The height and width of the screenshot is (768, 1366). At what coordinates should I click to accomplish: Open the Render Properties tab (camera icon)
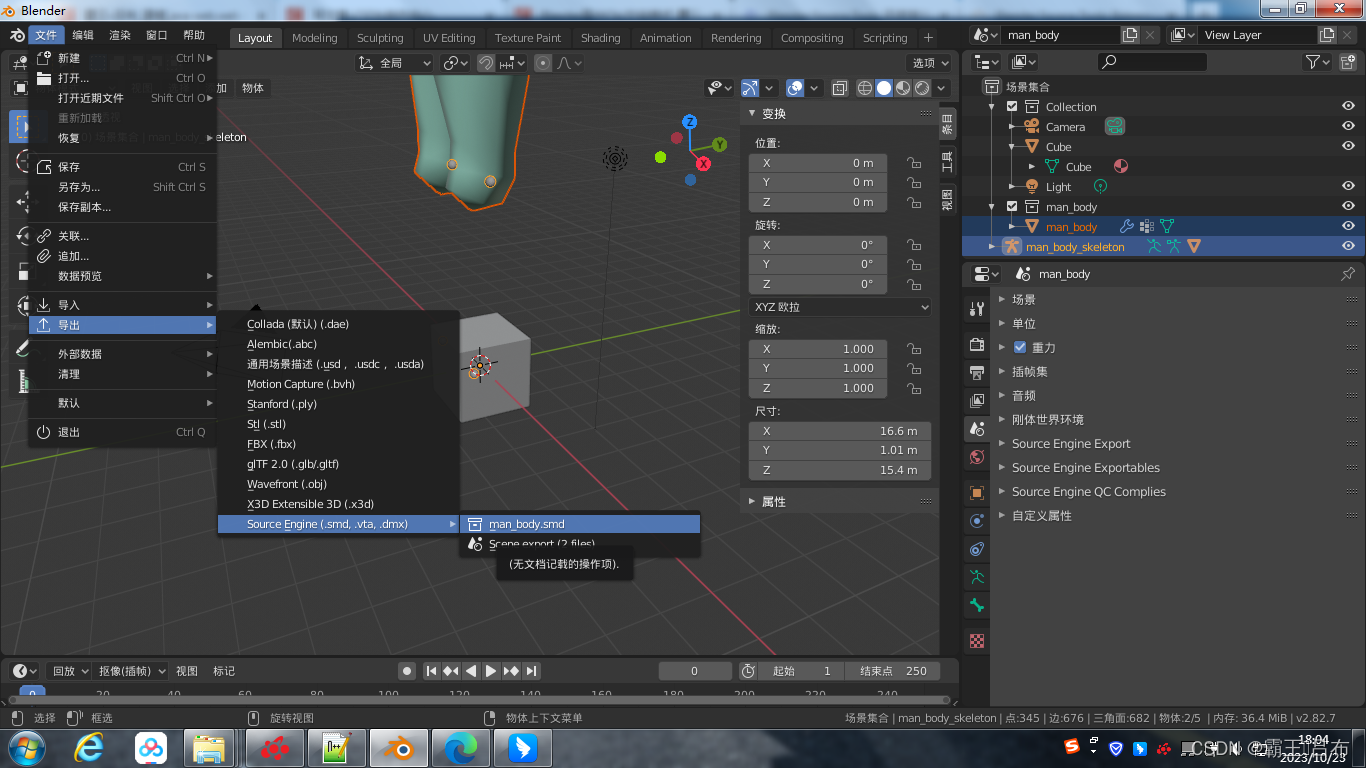click(x=976, y=344)
